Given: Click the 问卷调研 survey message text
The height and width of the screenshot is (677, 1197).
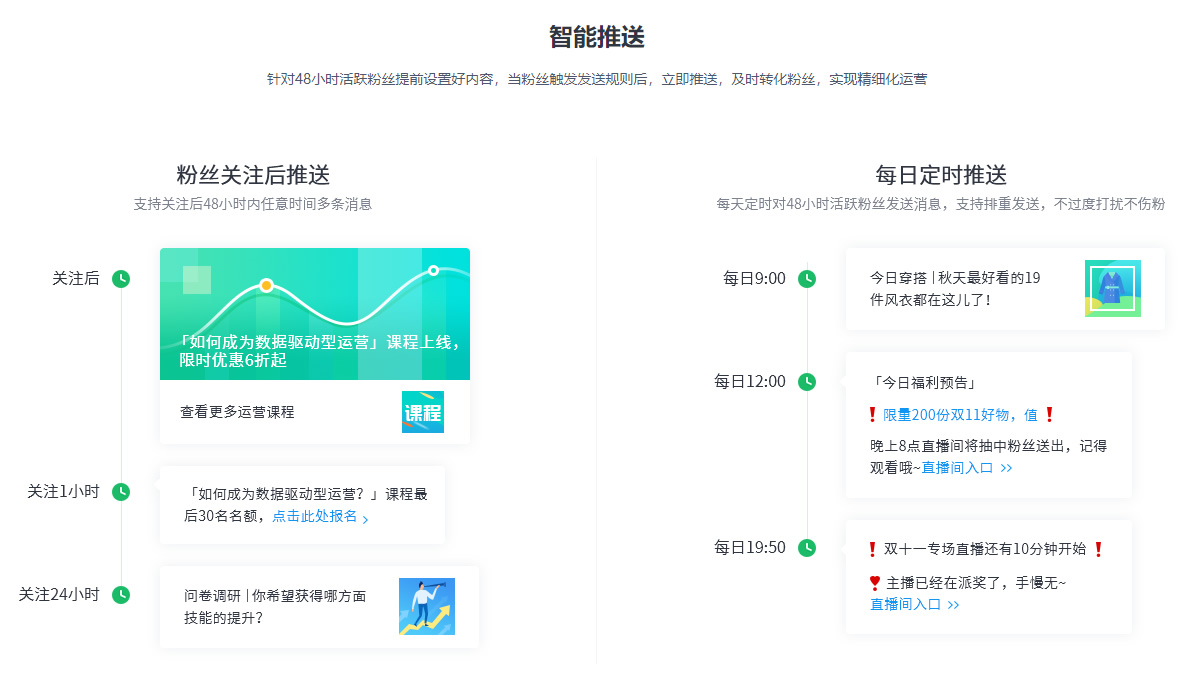Looking at the screenshot, I should point(275,607).
